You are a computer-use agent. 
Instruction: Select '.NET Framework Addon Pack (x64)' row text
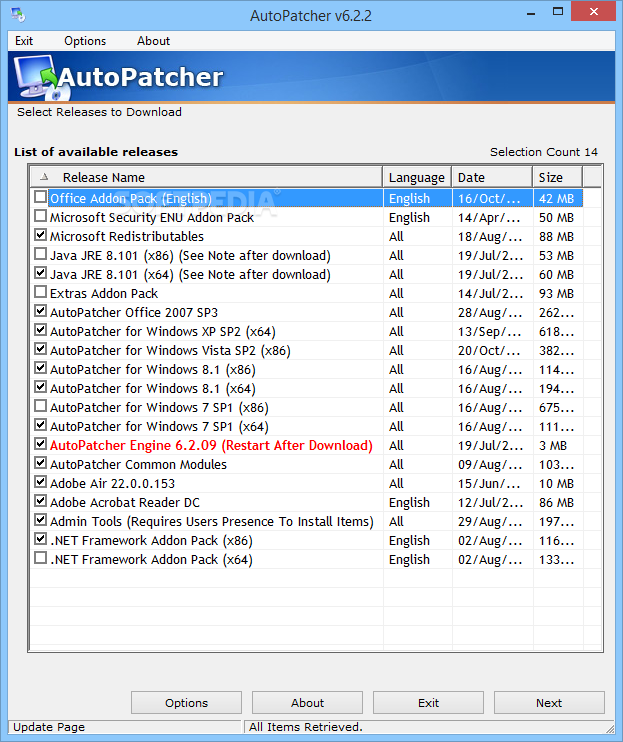click(151, 559)
